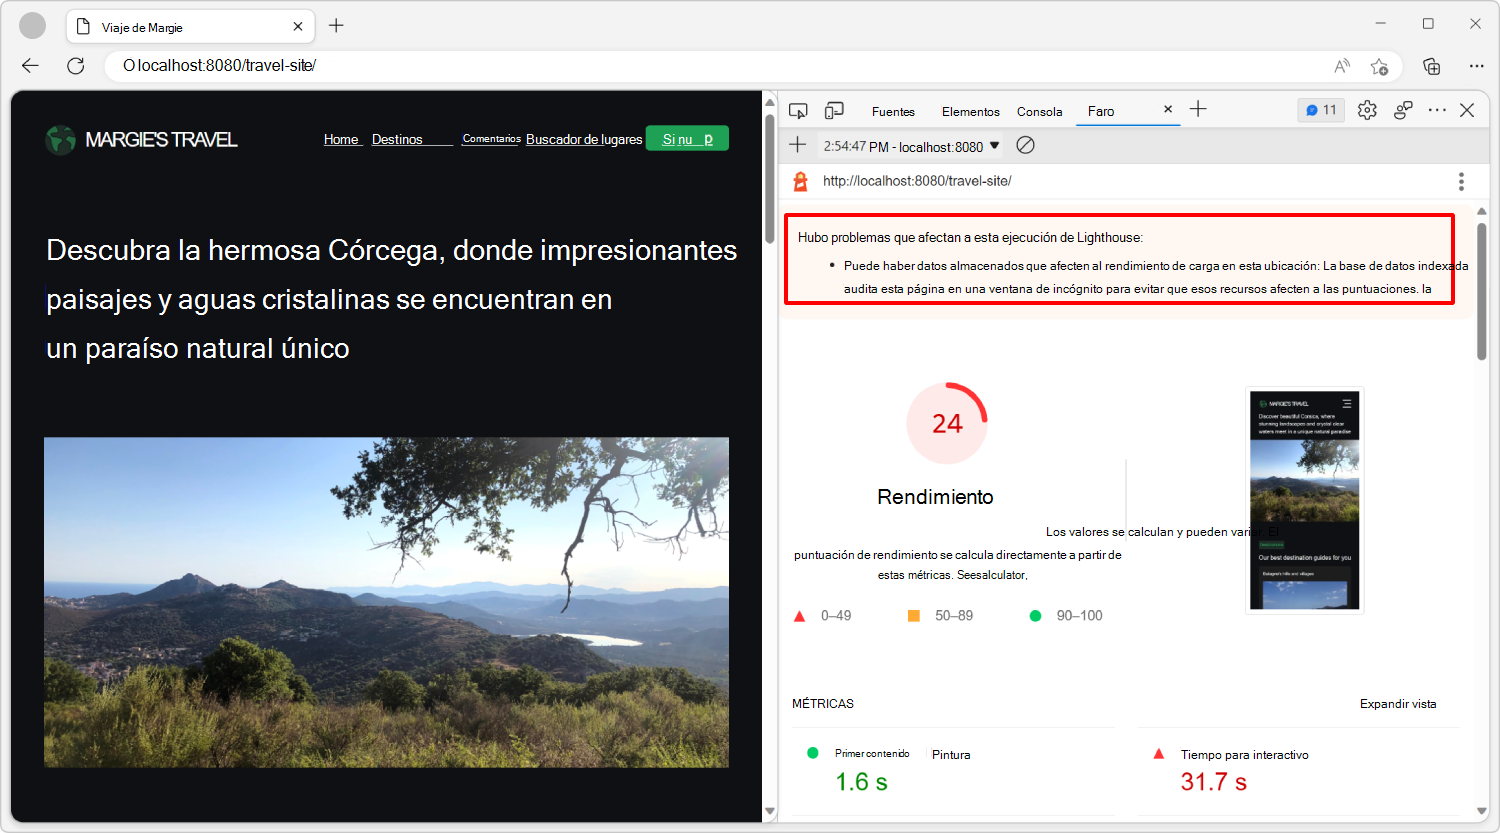Click the mobile page preview thumbnail

point(1304,500)
